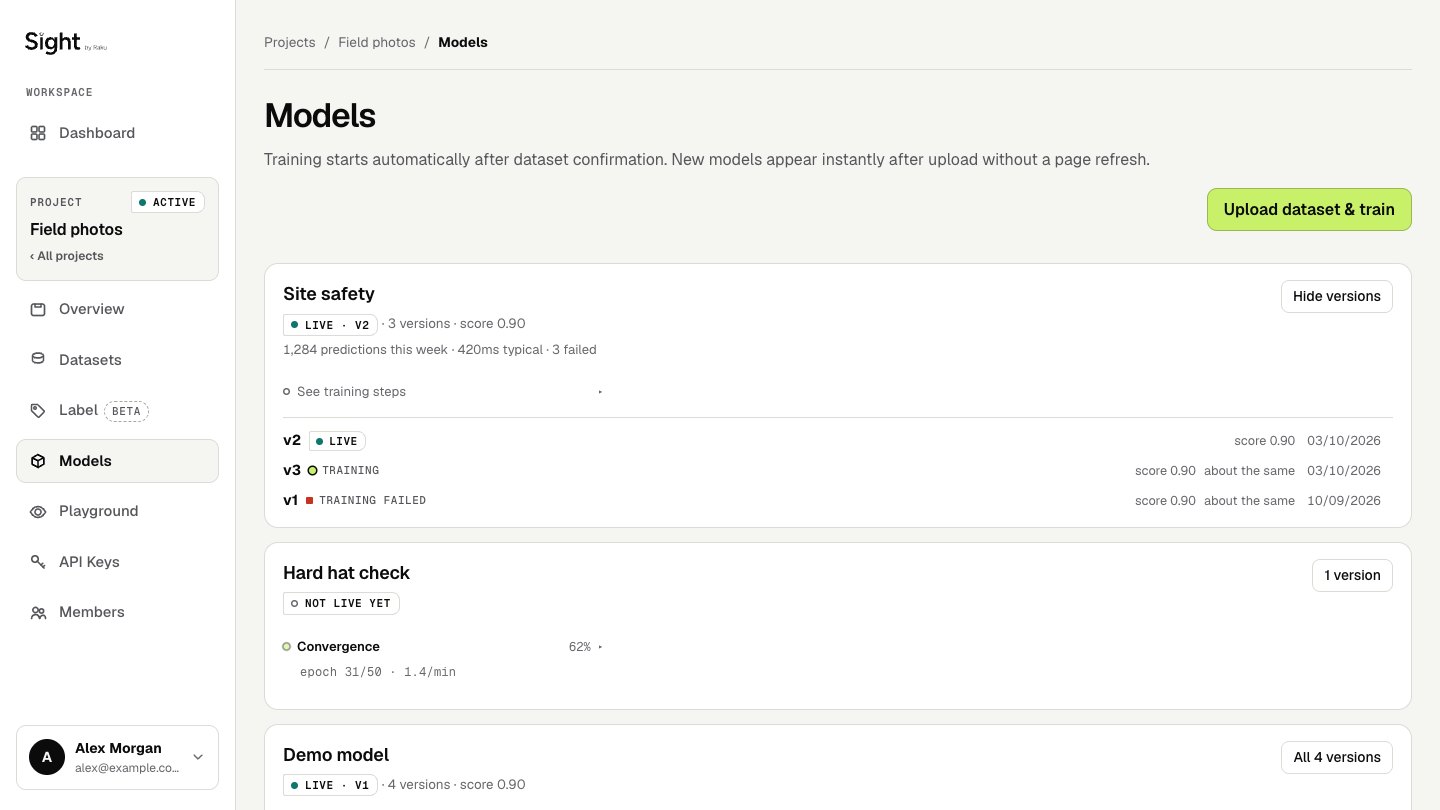
Task: Open the Dashboard page
Action: [117, 133]
